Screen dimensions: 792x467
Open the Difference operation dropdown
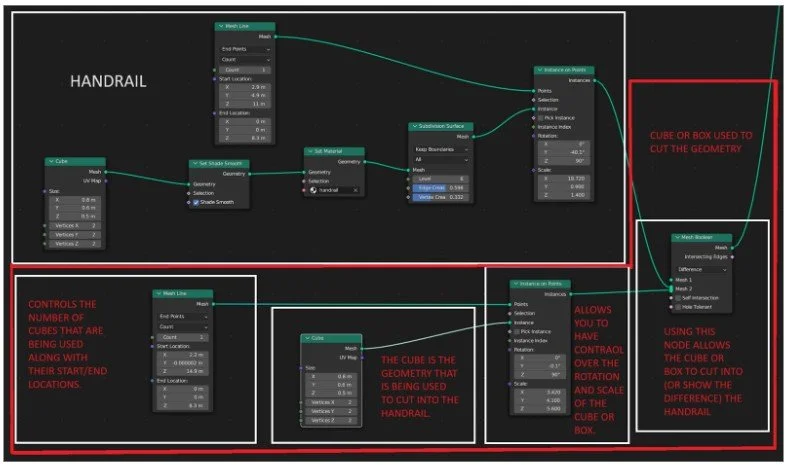[702, 270]
